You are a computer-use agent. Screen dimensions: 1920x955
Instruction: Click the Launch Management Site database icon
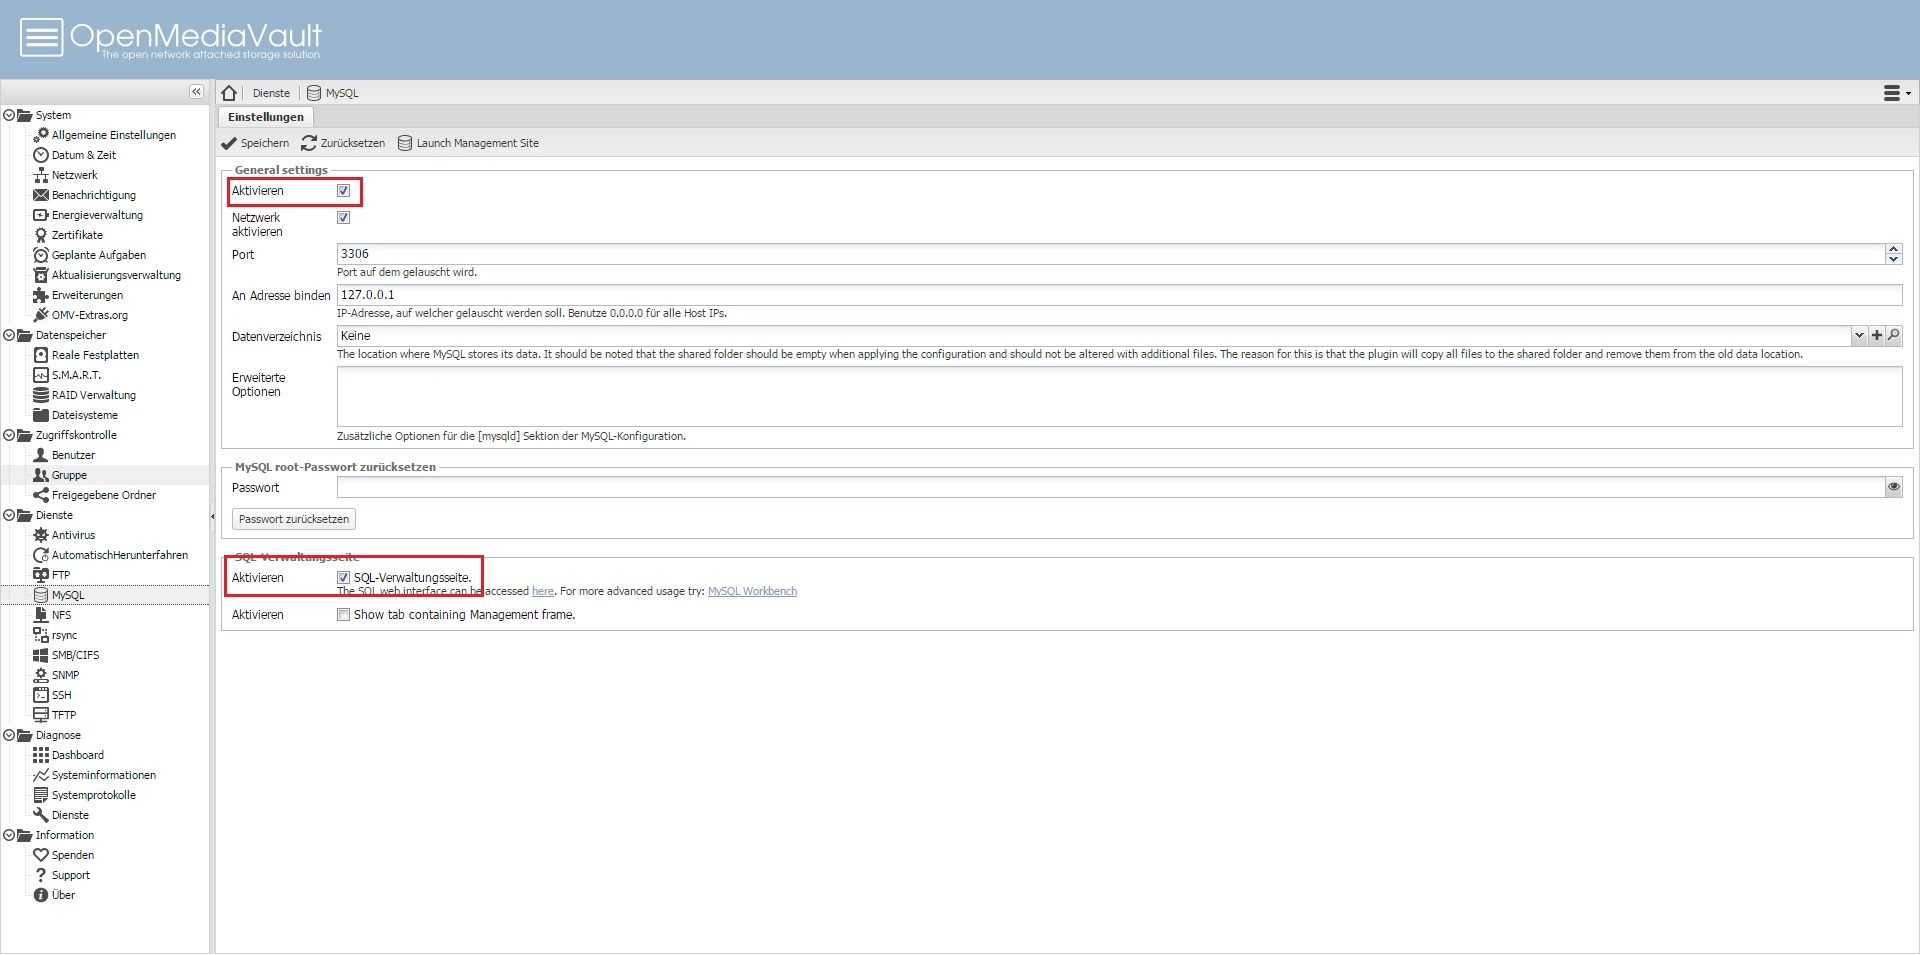point(405,143)
